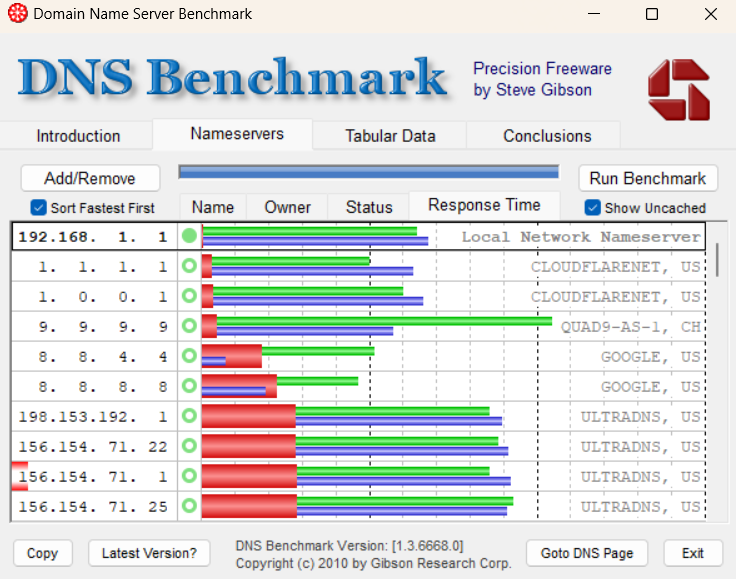Click the status circle for 156.154.71.1
The width and height of the screenshot is (736, 579).
[189, 476]
